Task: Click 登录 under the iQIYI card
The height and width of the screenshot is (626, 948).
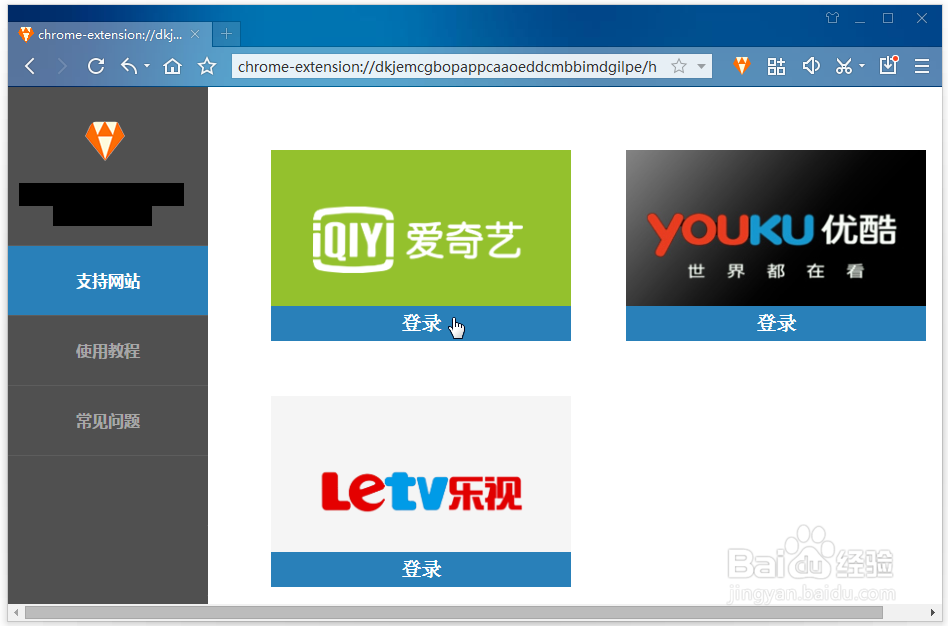Action: pyautogui.click(x=421, y=324)
